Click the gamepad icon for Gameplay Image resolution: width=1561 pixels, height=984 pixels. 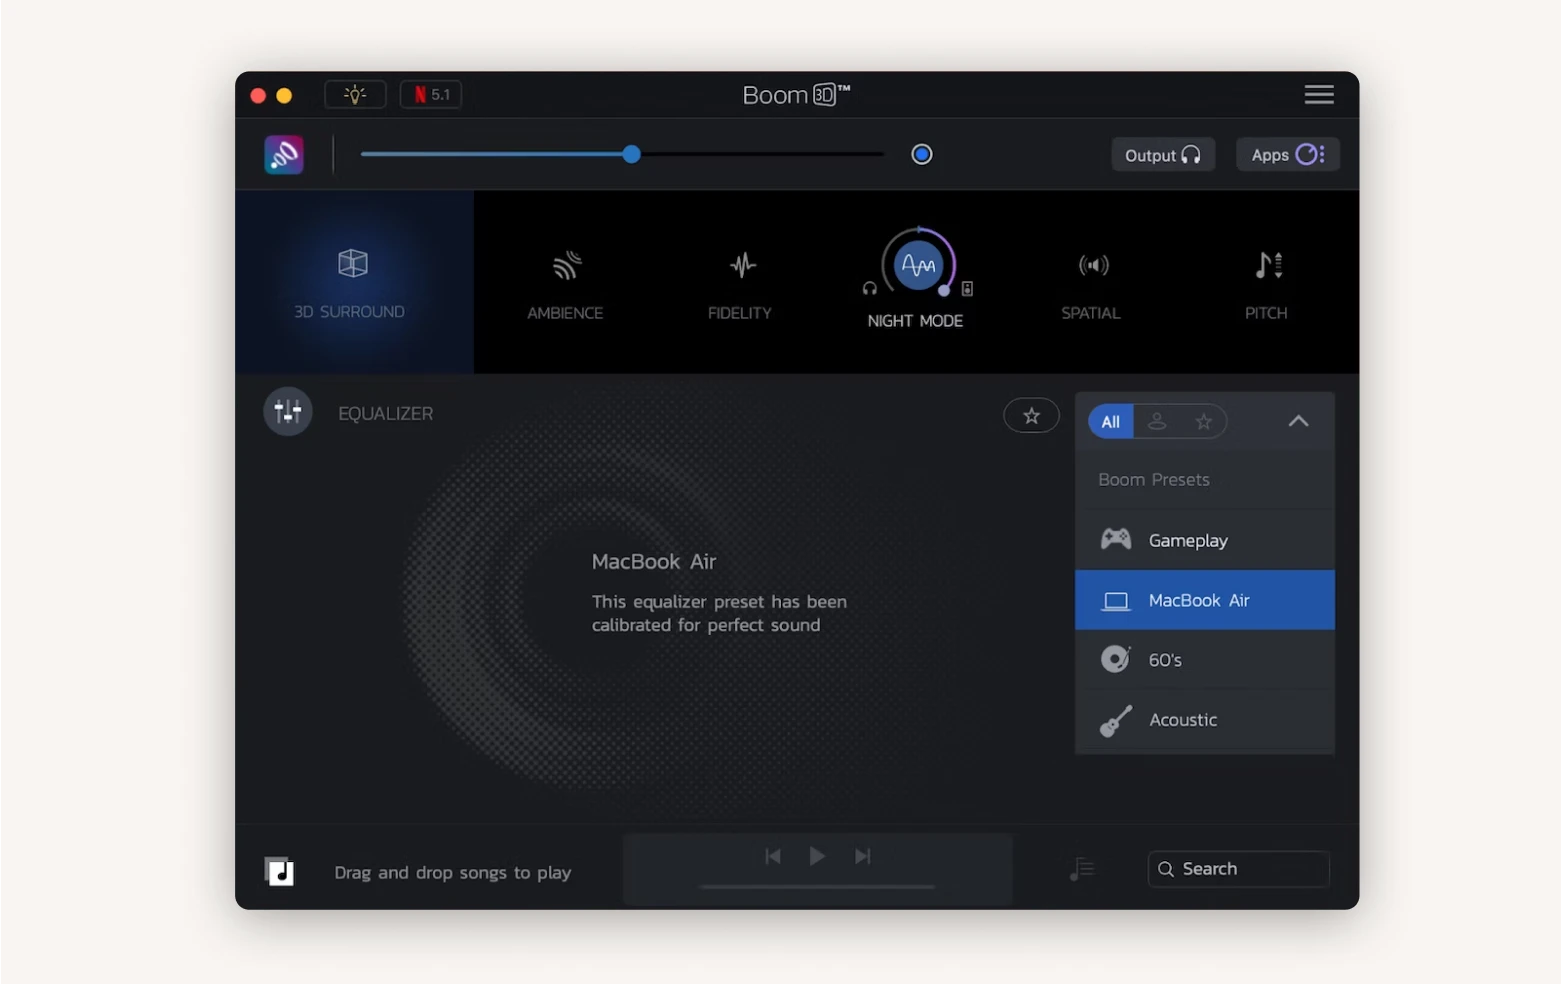(1116, 539)
